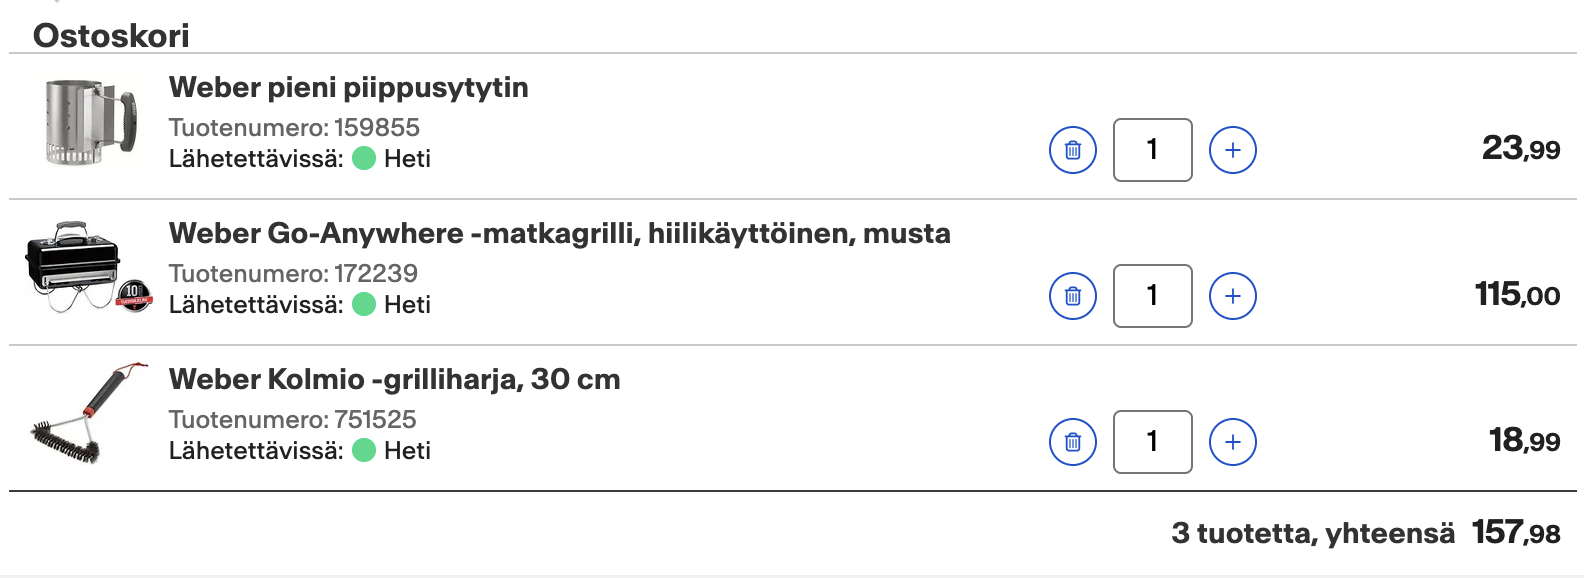Remove Weber pieni piippusytytin with trash icon

point(1073,150)
